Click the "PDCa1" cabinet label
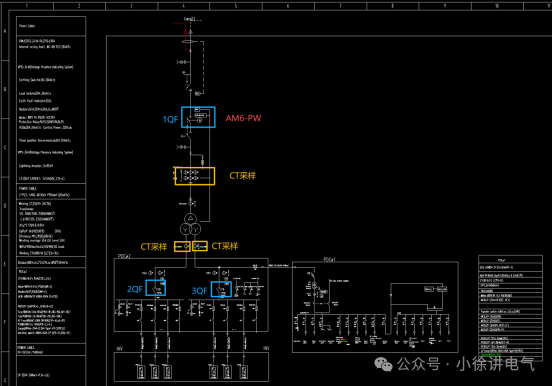Image resolution: width=553 pixels, height=386 pixels. pos(329,259)
